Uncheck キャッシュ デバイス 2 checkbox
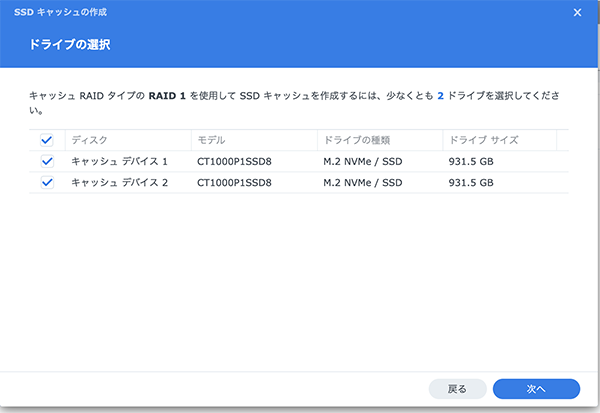Image resolution: width=600 pixels, height=413 pixels. [46, 183]
